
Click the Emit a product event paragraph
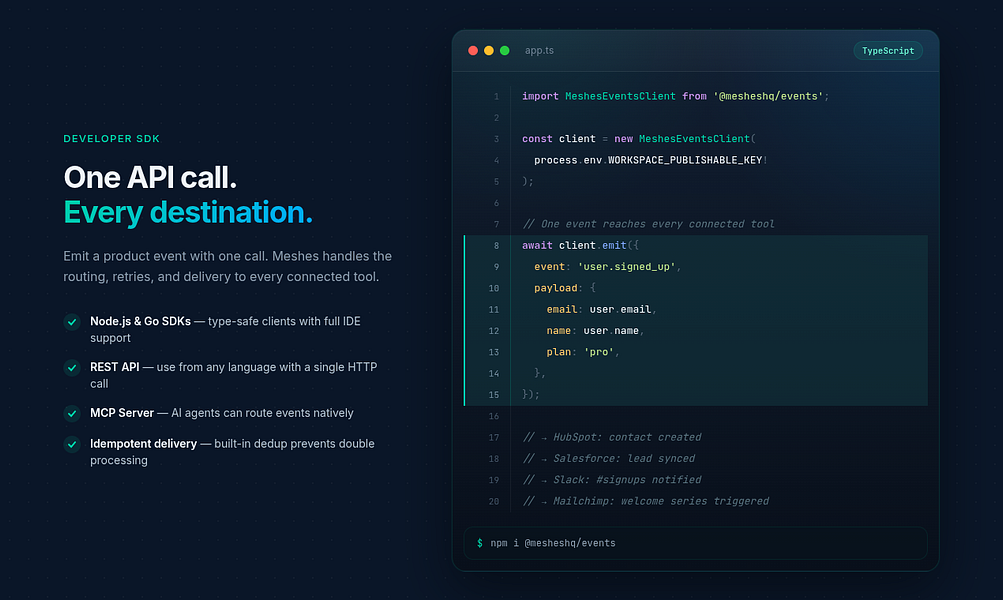[x=228, y=266]
